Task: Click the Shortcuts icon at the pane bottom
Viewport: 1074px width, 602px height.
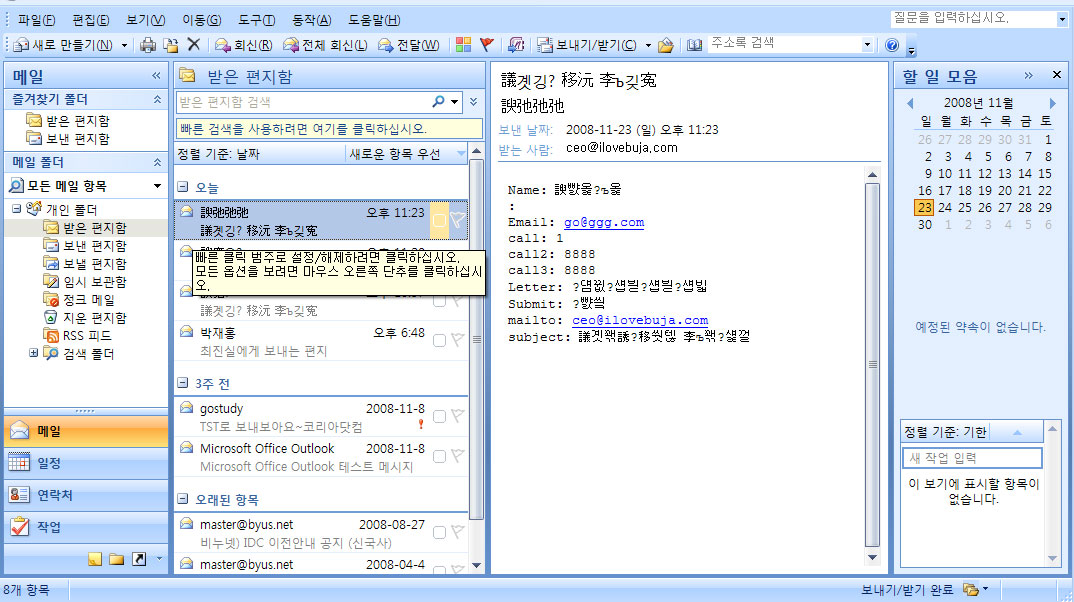Action: tap(139, 560)
